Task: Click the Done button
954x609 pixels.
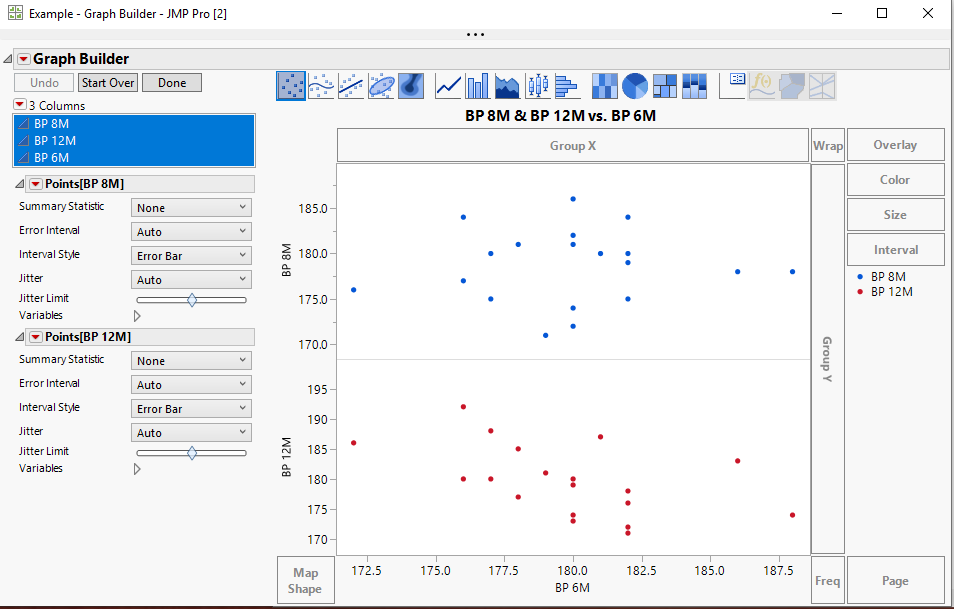Action: pyautogui.click(x=172, y=83)
